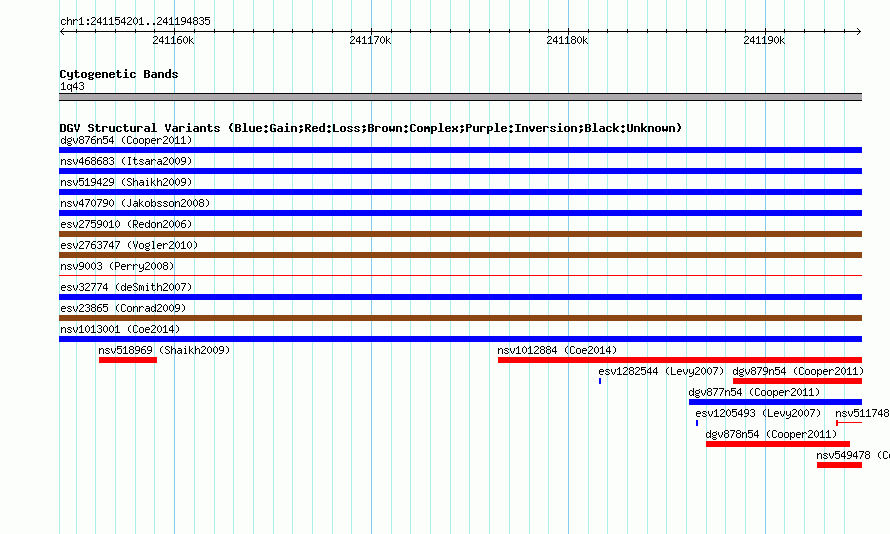Select the tiny blue mark of esv1205493

pyautogui.click(x=697, y=423)
